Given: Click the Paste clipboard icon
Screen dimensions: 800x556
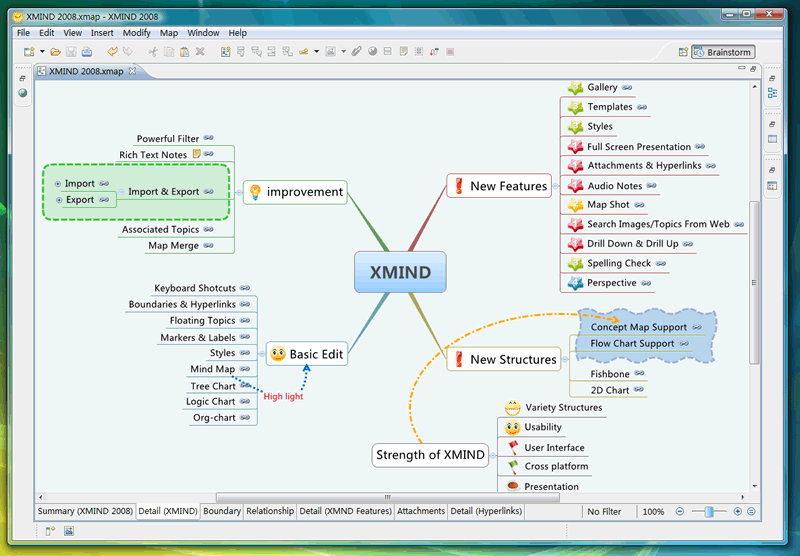Looking at the screenshot, I should [x=185, y=52].
